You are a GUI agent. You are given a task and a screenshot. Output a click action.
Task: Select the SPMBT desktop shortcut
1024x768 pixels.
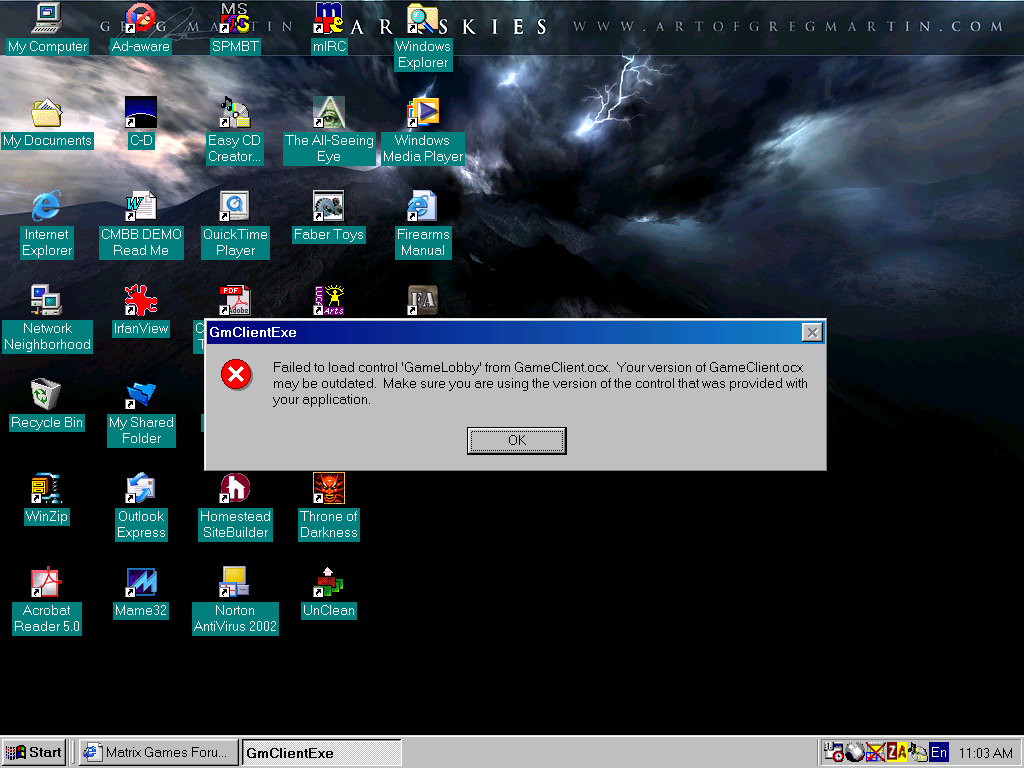[235, 29]
